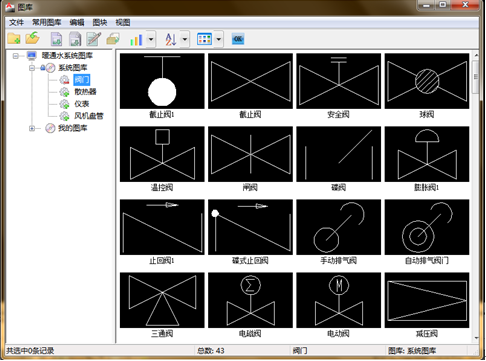Select the 风机盘管 category in the tree
The width and height of the screenshot is (486, 361).
[89, 116]
